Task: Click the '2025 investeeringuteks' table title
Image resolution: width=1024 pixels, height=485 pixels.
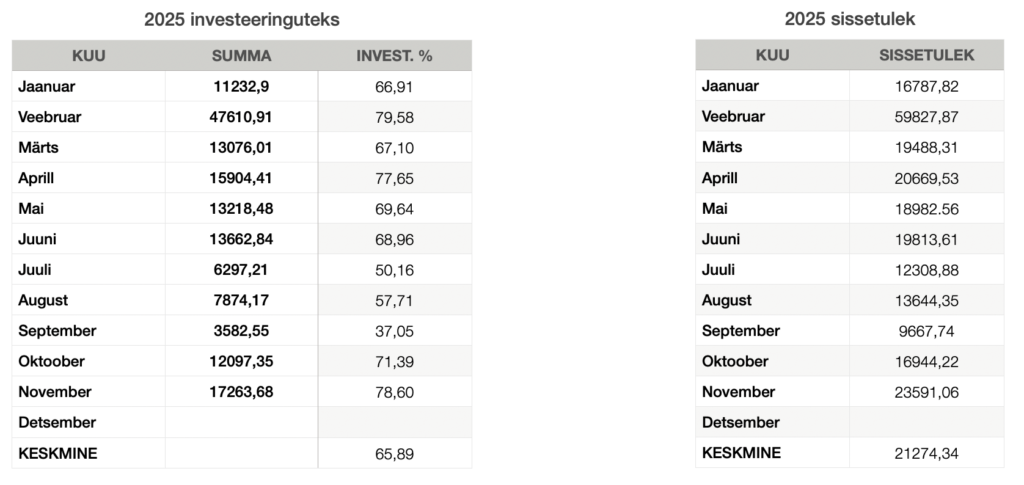Action: click(241, 19)
